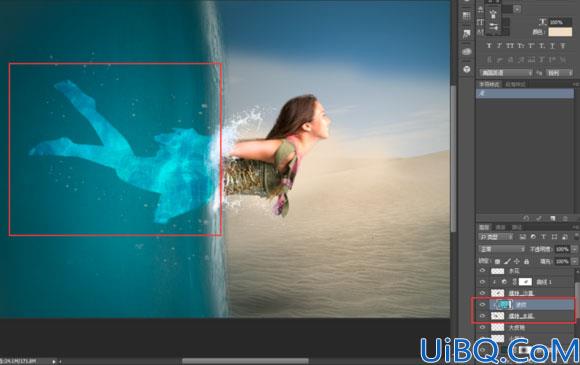Viewport: 580px width, 365px height.
Task: Open the Opacity slider dropdown arrow
Action: click(x=574, y=249)
